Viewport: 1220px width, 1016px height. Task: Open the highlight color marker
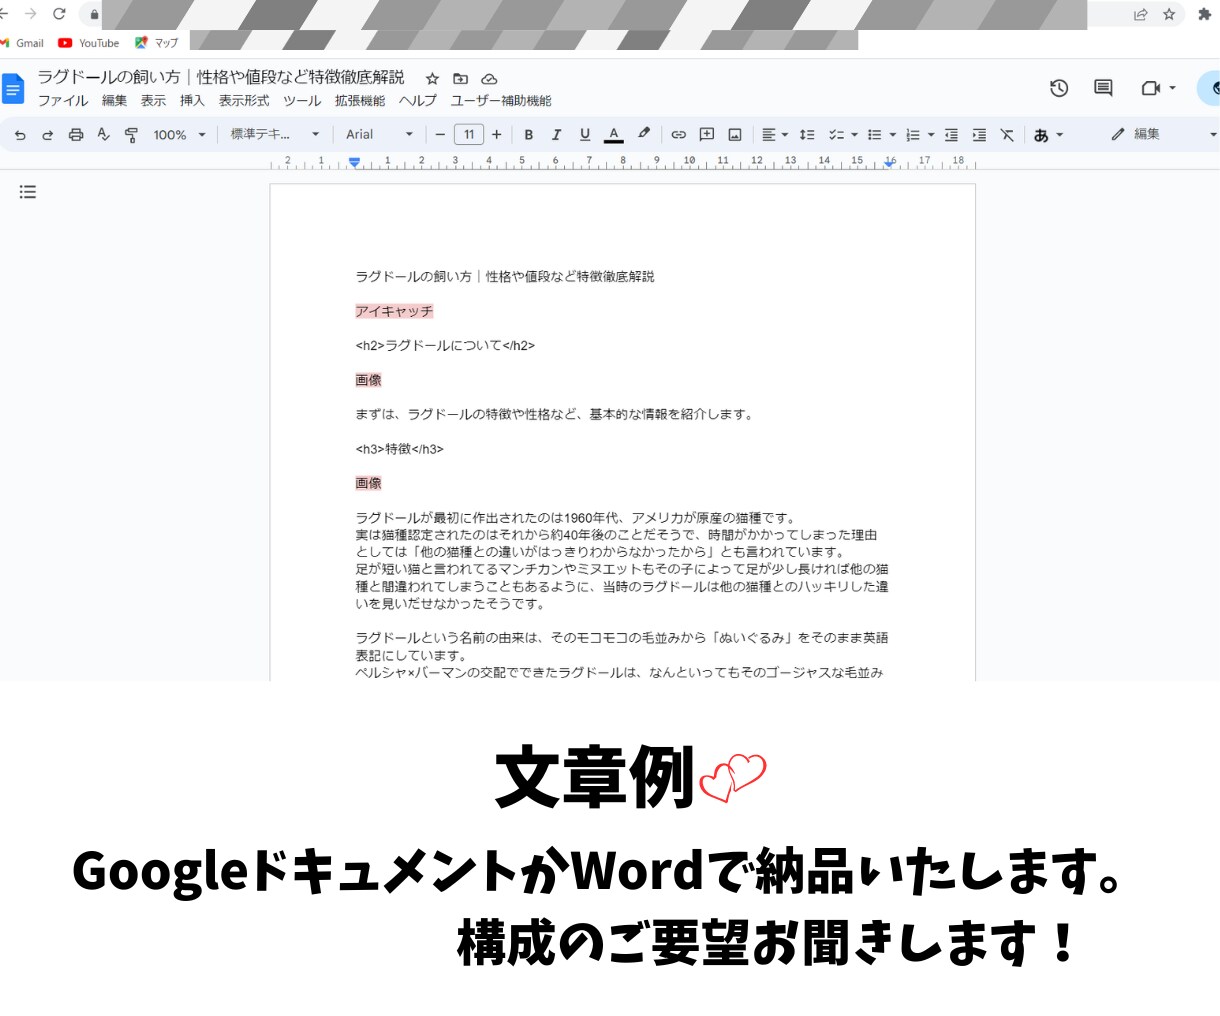pyautogui.click(x=644, y=134)
